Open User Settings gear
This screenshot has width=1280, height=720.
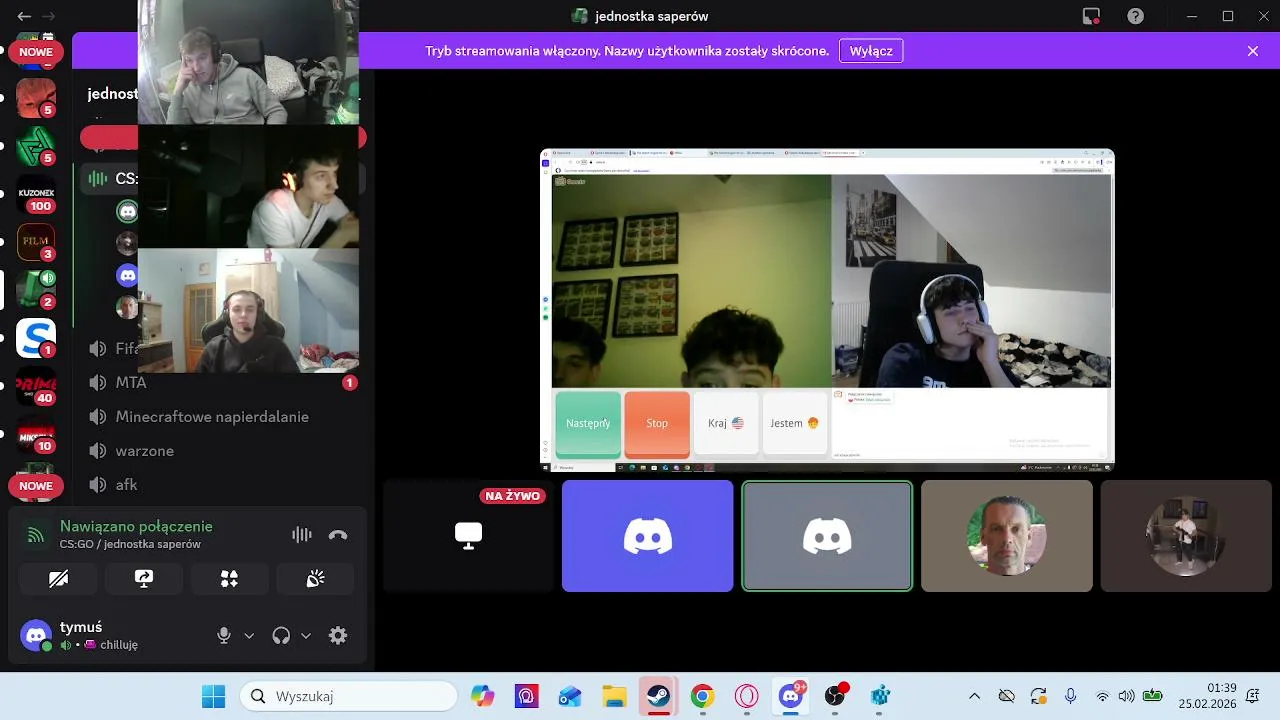click(x=338, y=635)
